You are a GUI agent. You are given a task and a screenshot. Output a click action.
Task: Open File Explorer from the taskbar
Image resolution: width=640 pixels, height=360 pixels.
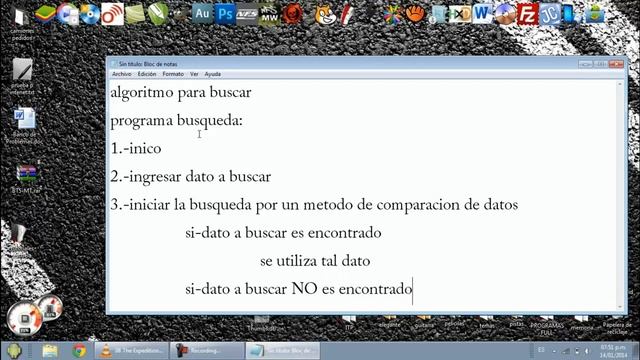coord(50,351)
